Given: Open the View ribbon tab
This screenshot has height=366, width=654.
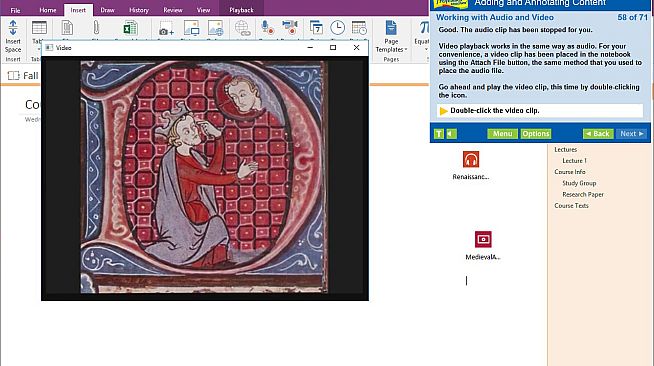Looking at the screenshot, I should (x=203, y=10).
